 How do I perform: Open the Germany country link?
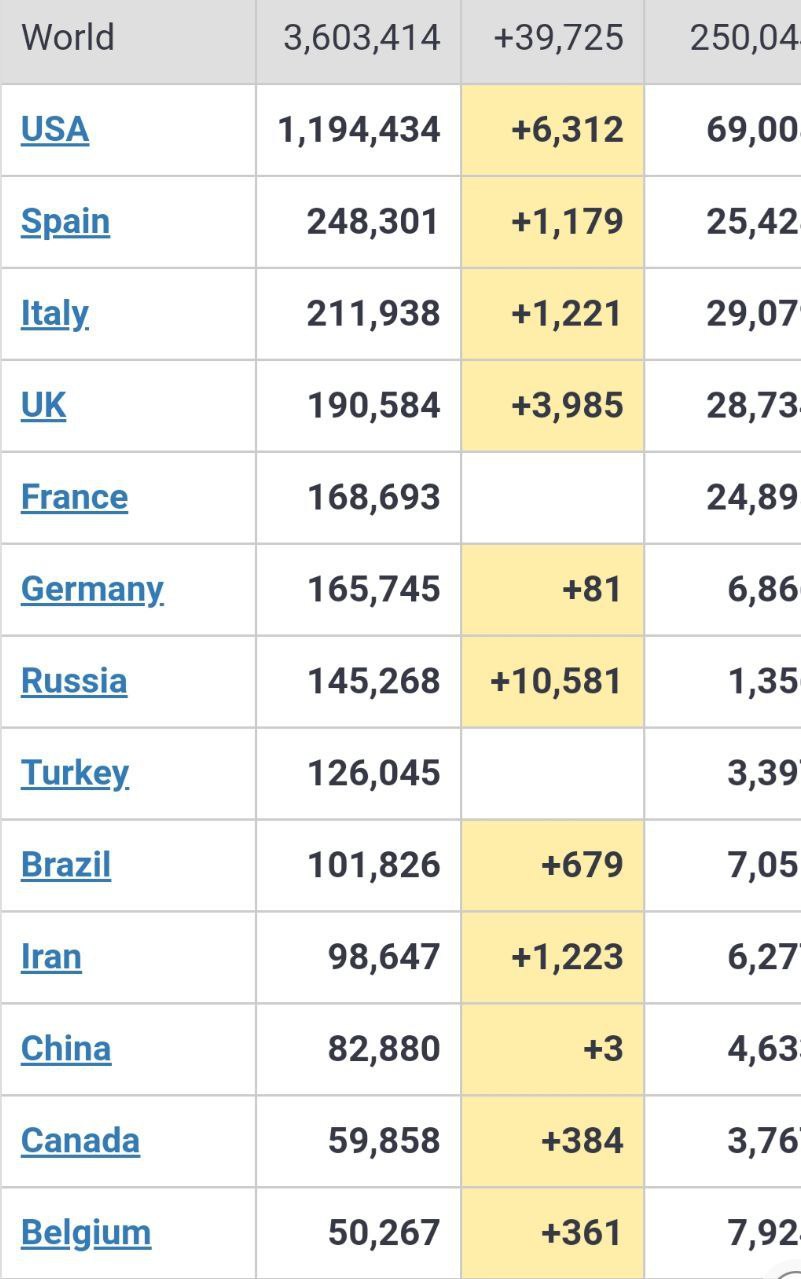[92, 590]
